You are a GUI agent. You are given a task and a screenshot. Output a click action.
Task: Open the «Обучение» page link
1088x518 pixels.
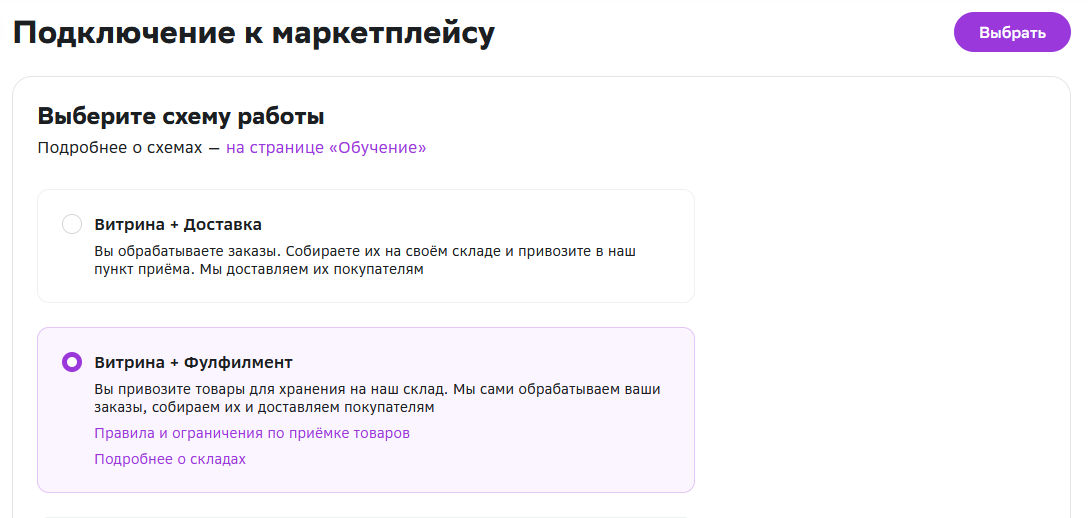coord(326,148)
